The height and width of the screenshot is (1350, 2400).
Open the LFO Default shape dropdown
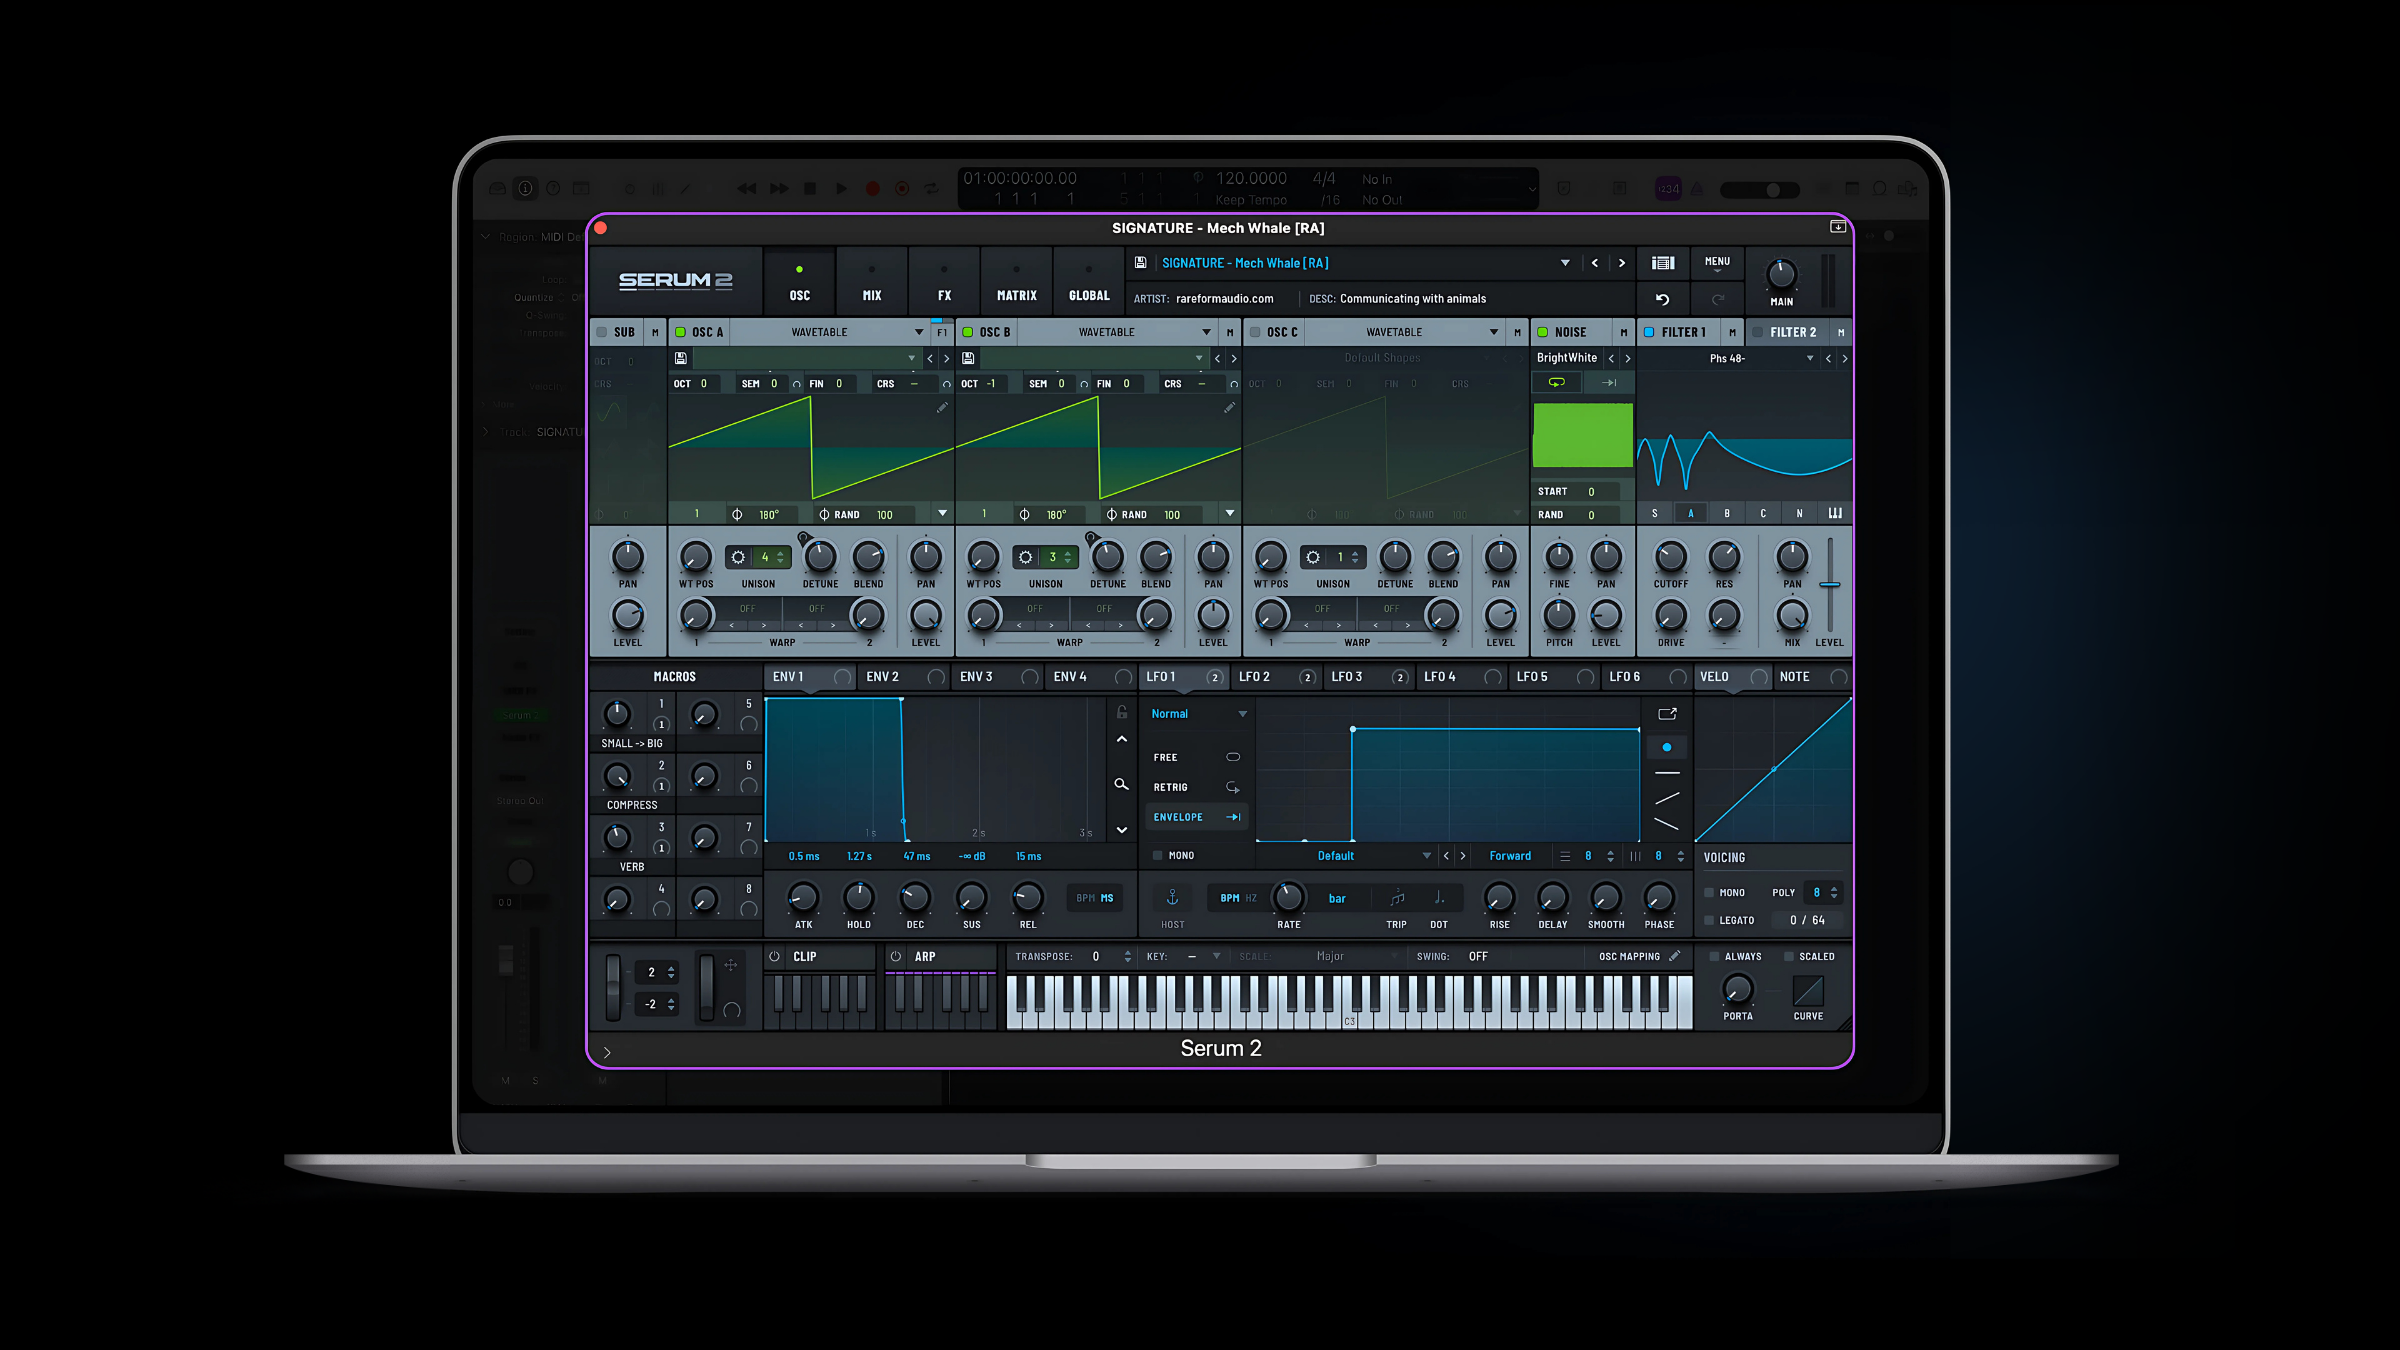tap(1427, 856)
